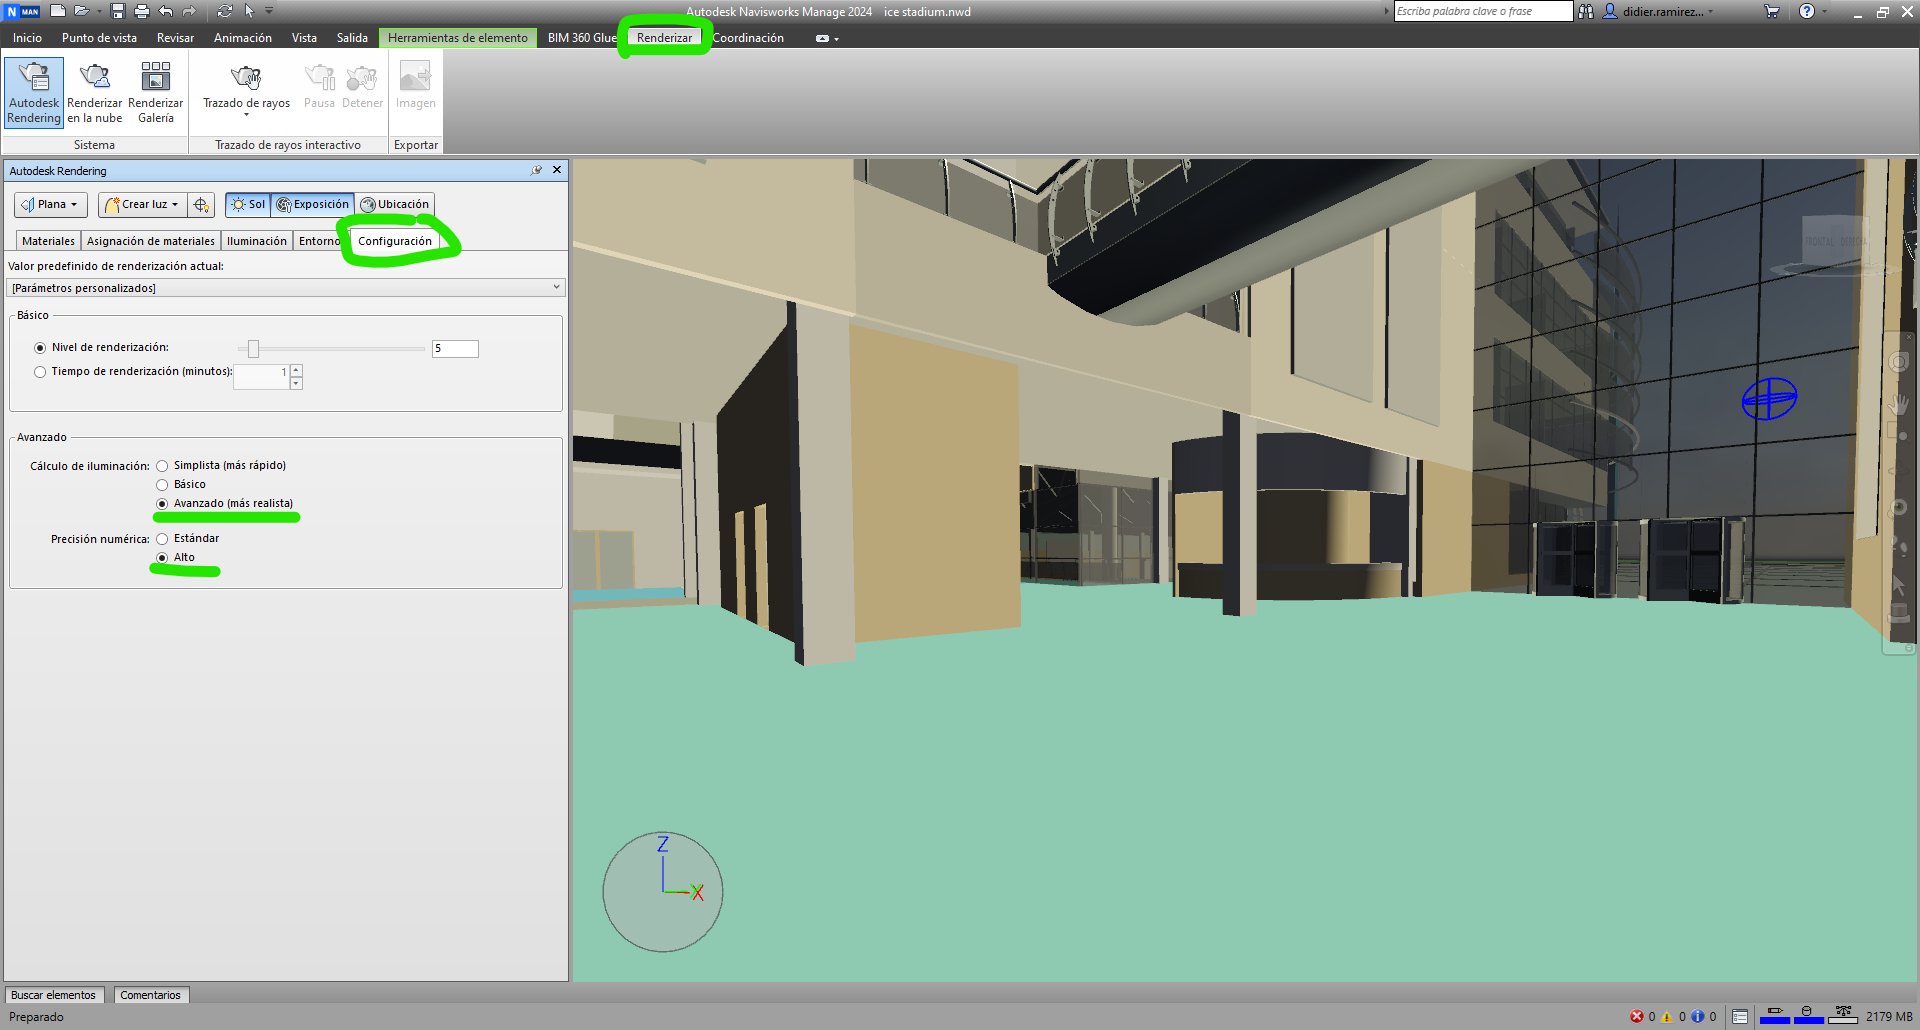Viewport: 1920px width, 1030px height.
Task: Open the Punto de vista ribbon tab
Action: (x=99, y=38)
